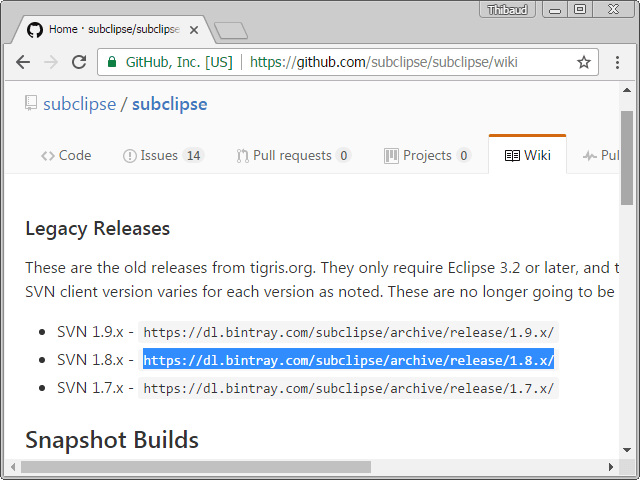The width and height of the screenshot is (640, 480).
Task: Bookmark this page with star icon
Action: pos(584,62)
